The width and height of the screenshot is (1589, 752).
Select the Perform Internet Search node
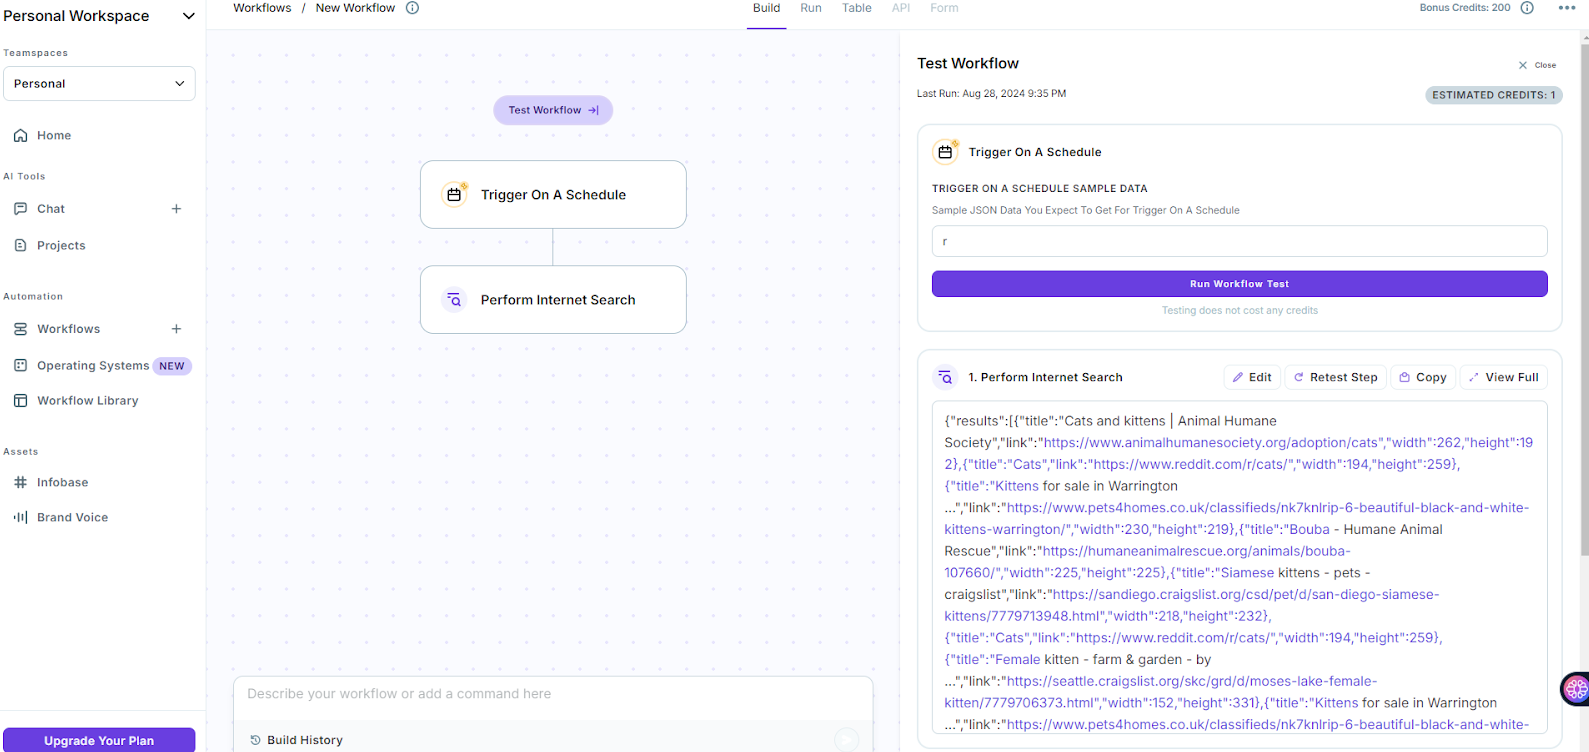(553, 300)
